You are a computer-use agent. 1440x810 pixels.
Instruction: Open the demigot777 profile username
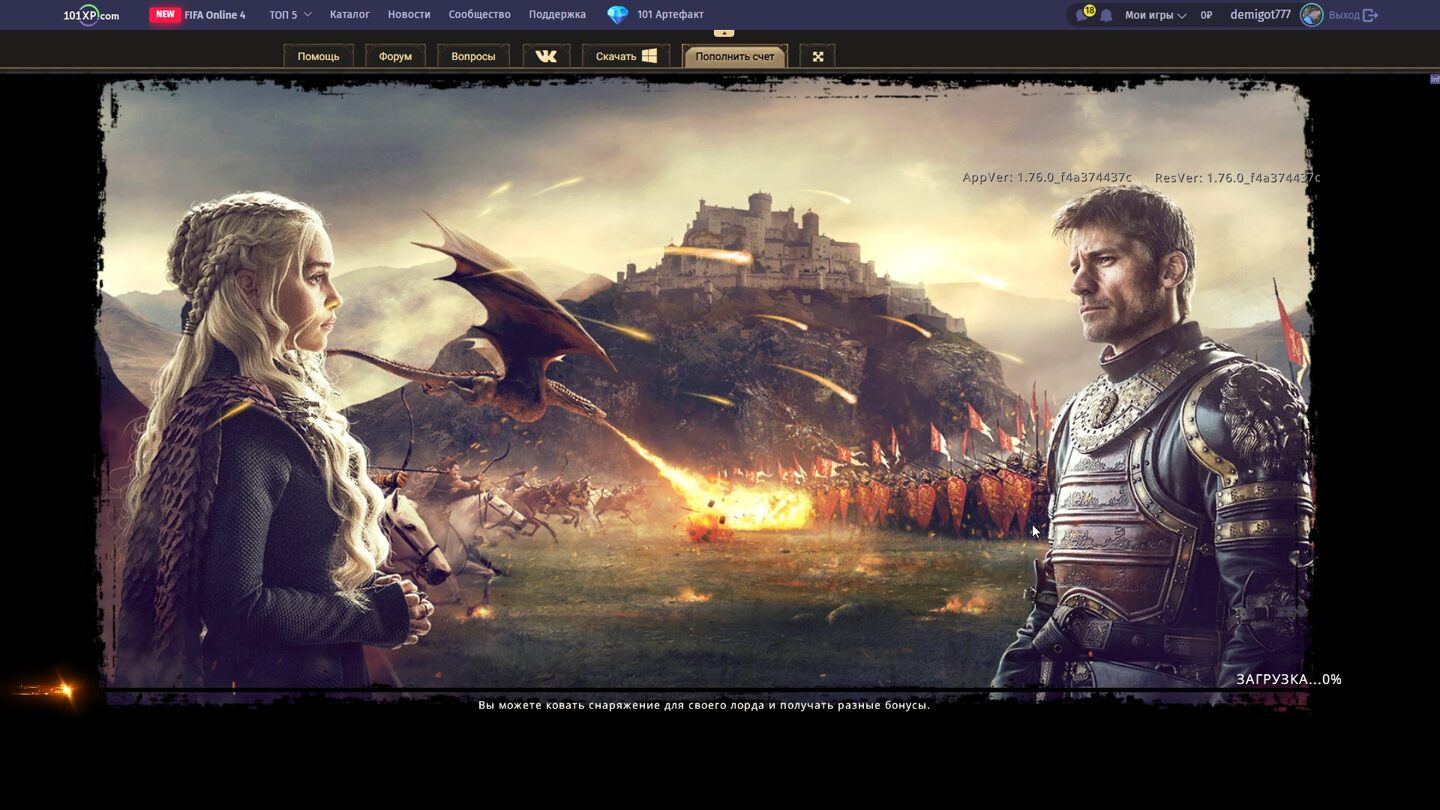point(1260,15)
